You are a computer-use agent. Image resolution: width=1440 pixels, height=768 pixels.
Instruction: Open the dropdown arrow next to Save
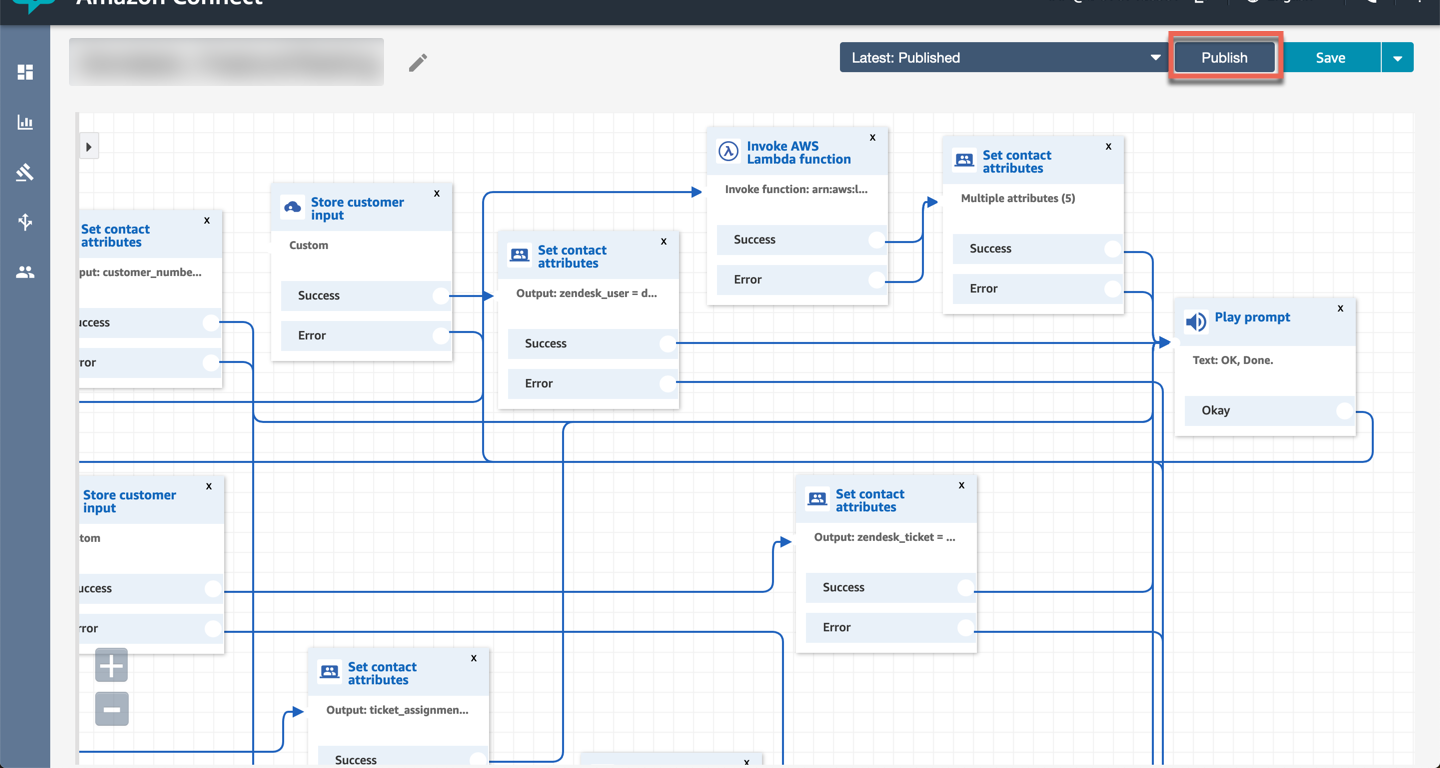click(x=1397, y=58)
